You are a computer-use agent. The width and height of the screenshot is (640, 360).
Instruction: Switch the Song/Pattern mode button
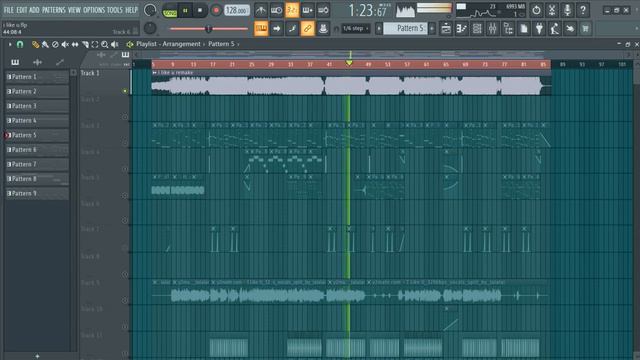(x=169, y=11)
